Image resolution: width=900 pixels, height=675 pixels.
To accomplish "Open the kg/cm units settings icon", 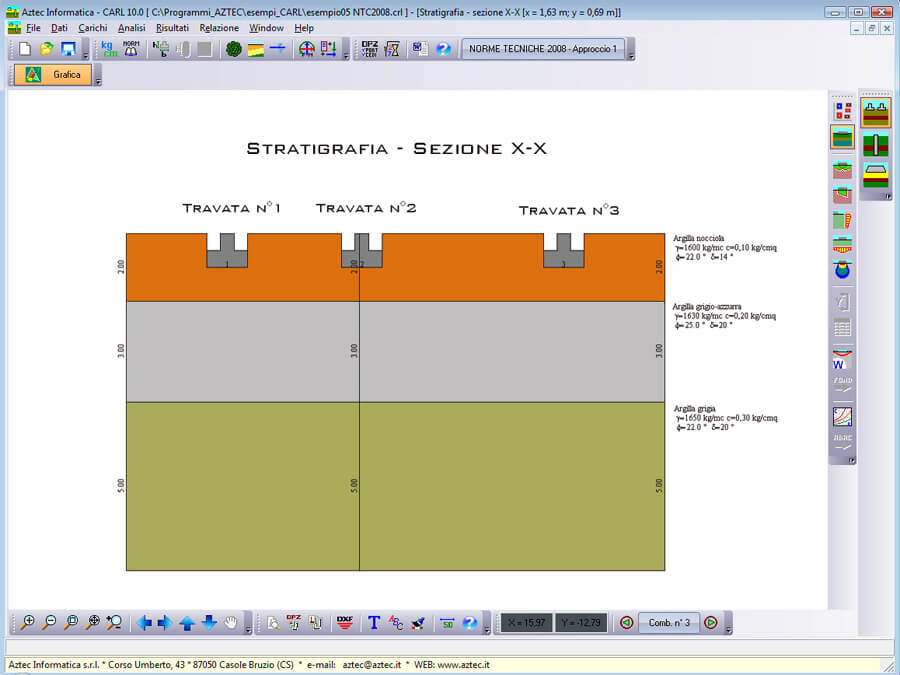I will click(109, 49).
